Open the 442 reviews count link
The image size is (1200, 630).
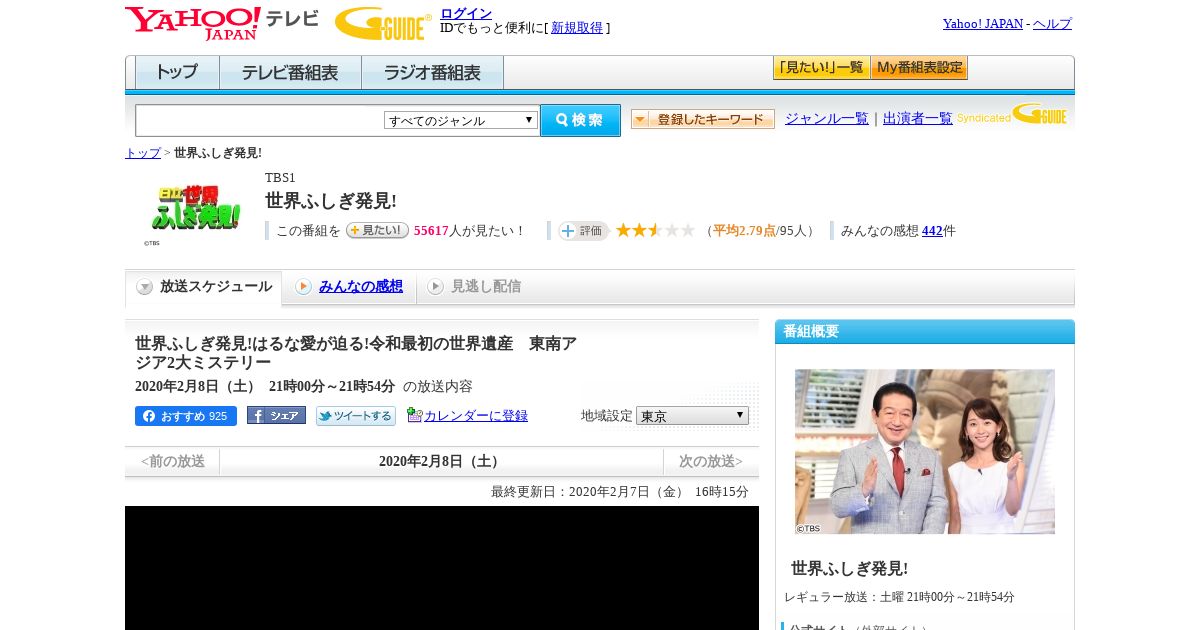coord(932,231)
